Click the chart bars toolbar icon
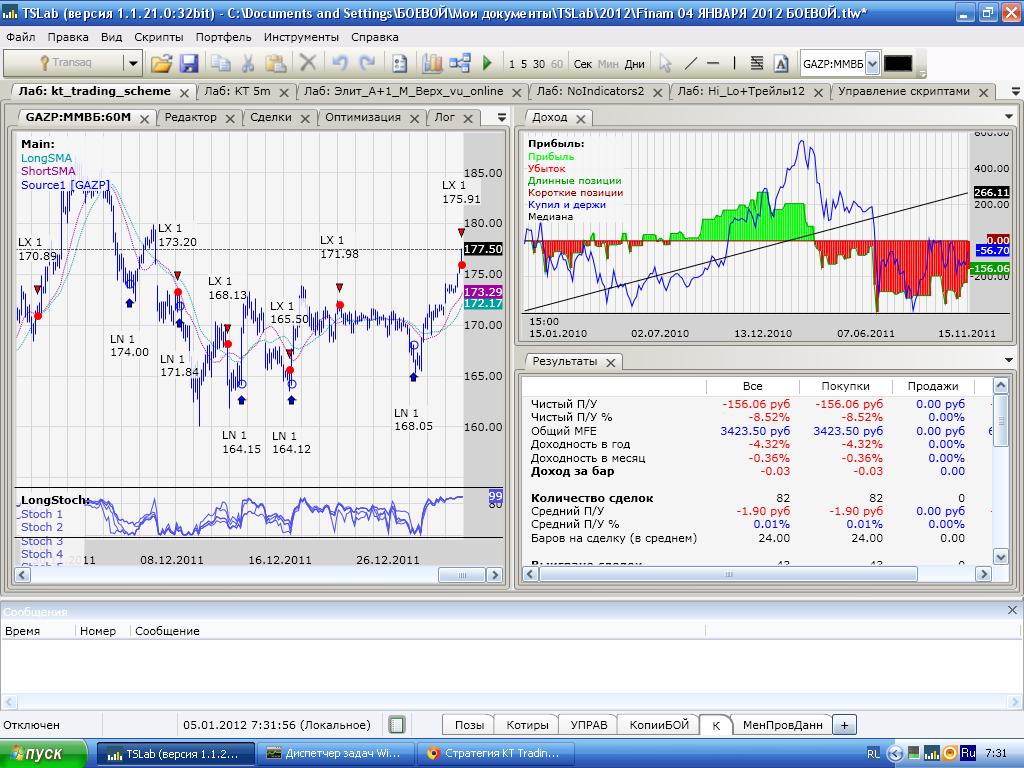Viewport: 1024px width, 768px height. click(432, 64)
